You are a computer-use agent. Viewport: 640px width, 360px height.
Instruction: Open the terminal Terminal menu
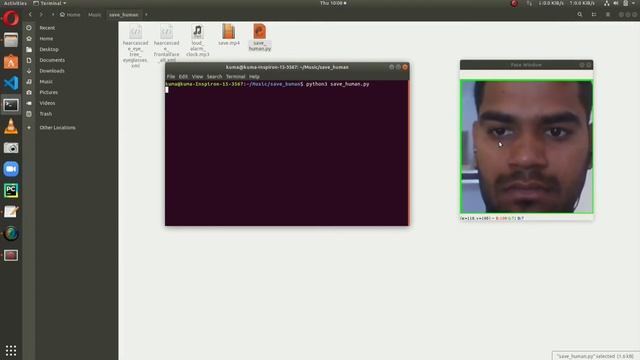pyautogui.click(x=236, y=76)
